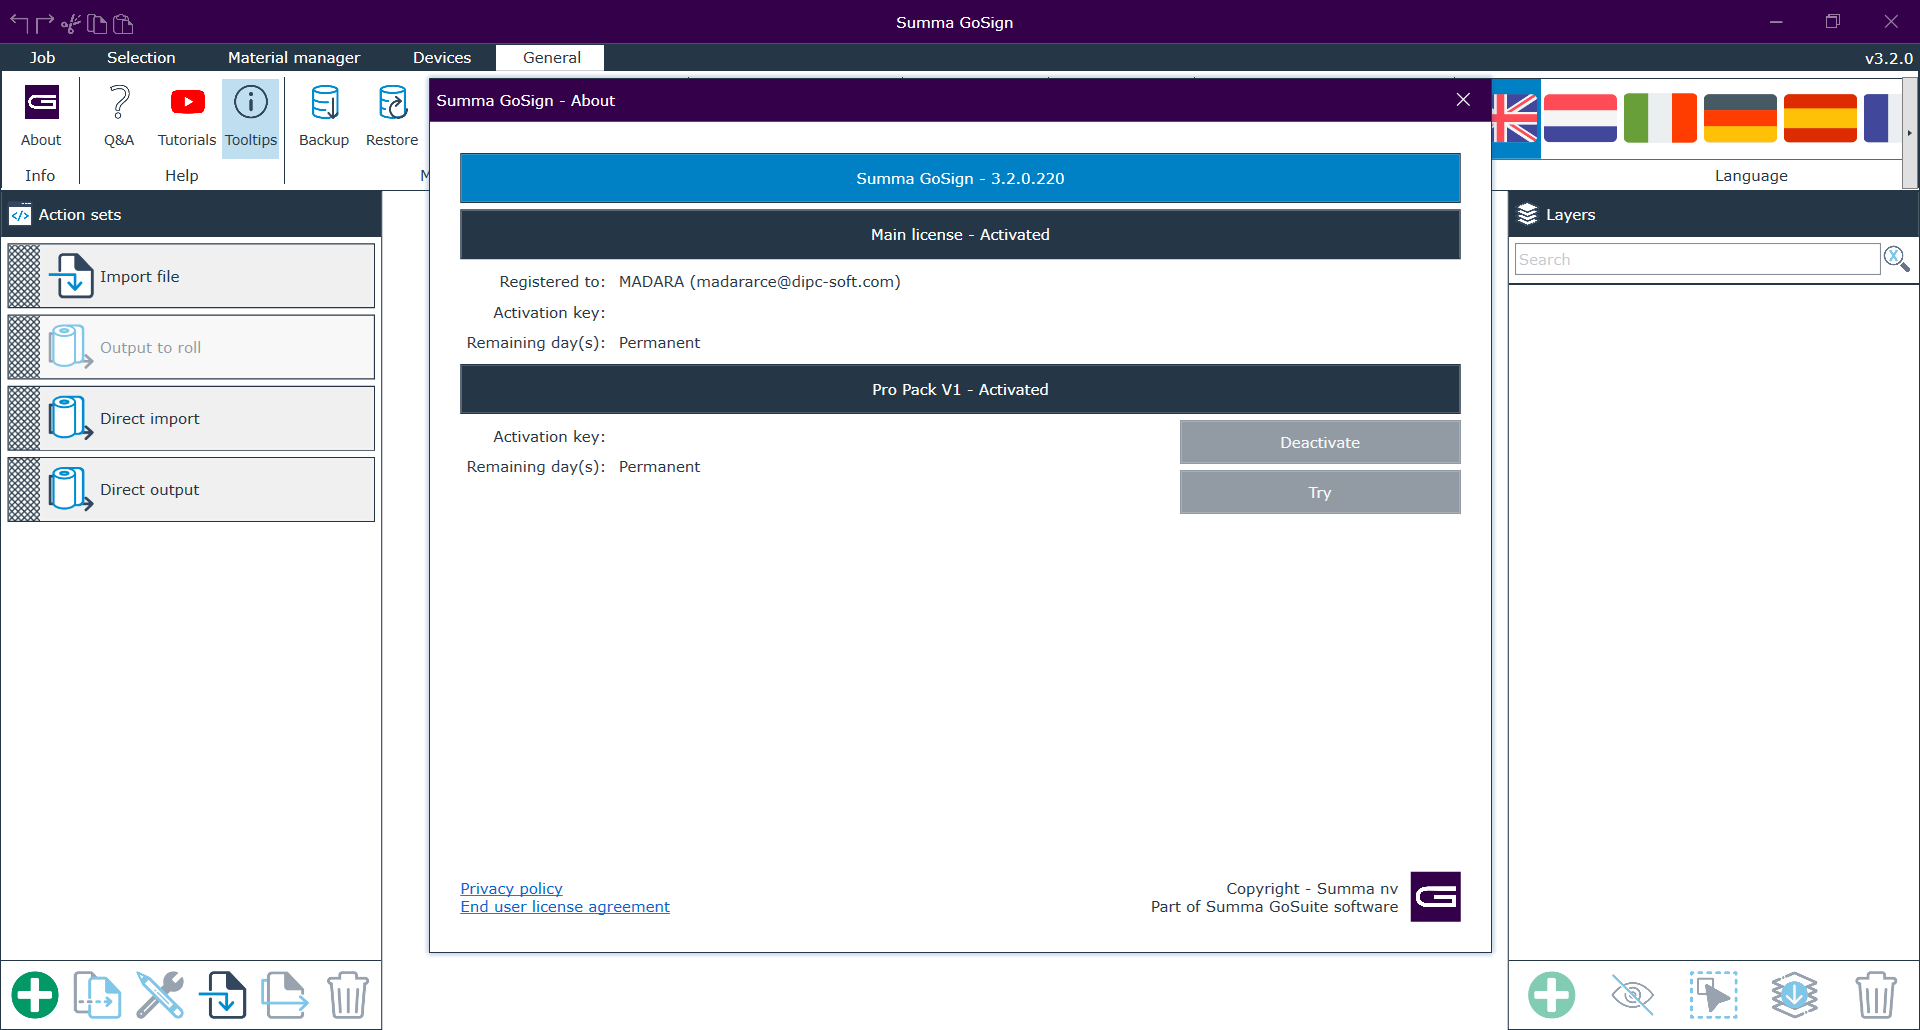Delete layer with trash icon
1920x1030 pixels.
tap(1876, 995)
